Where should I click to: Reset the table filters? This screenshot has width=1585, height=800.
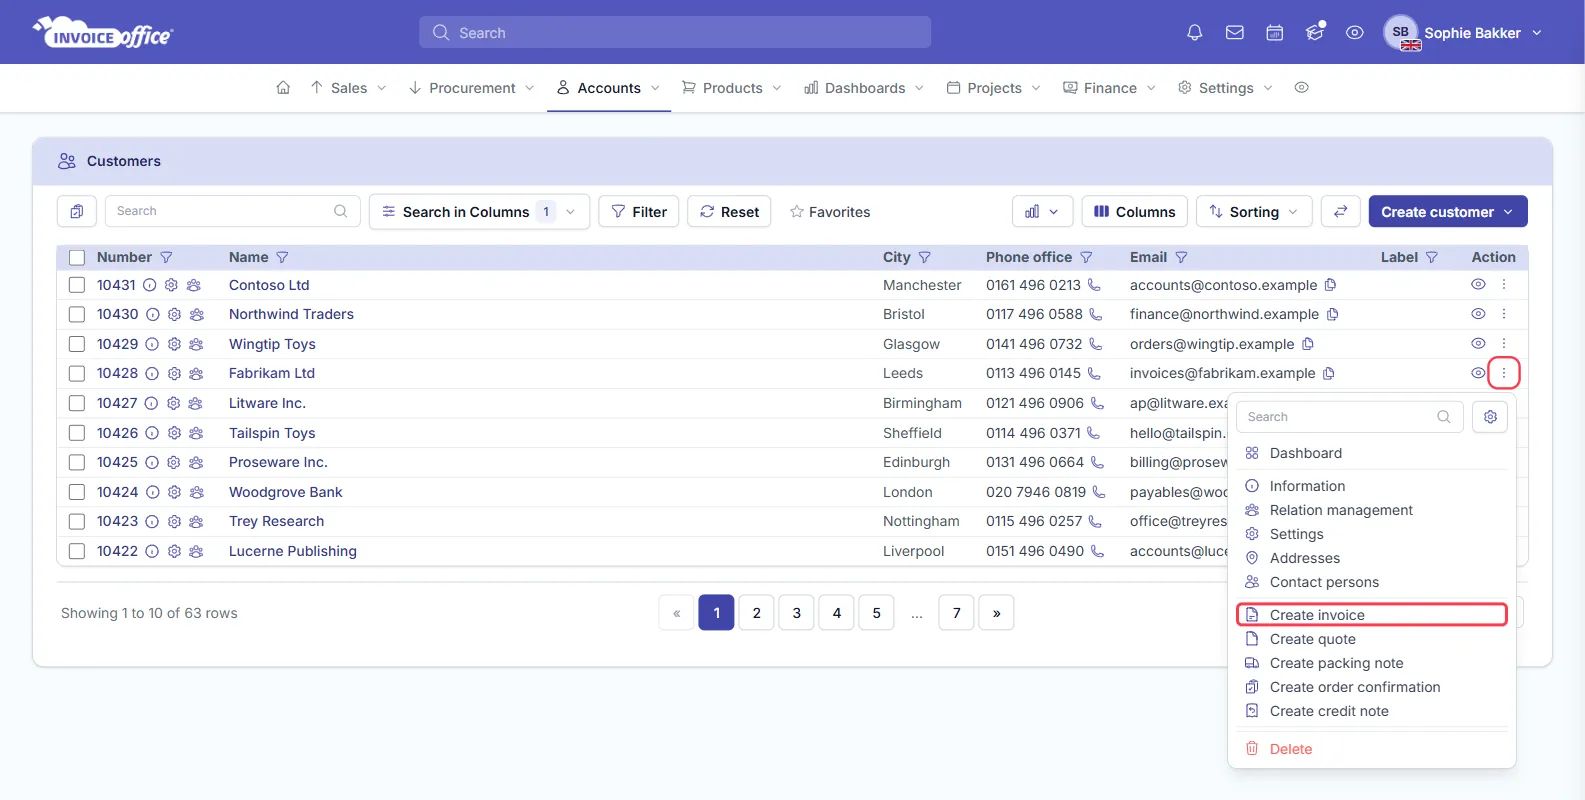(x=729, y=212)
